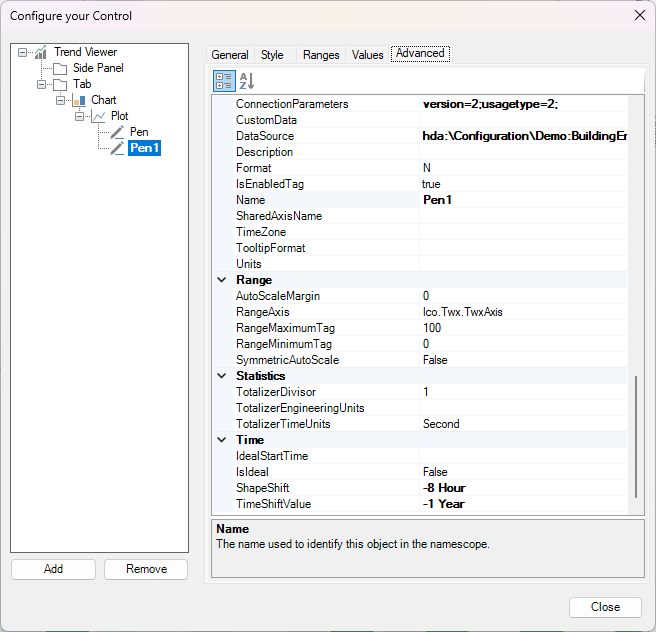Select the CustomData property row
The width and height of the screenshot is (656, 632).
pyautogui.click(x=430, y=120)
